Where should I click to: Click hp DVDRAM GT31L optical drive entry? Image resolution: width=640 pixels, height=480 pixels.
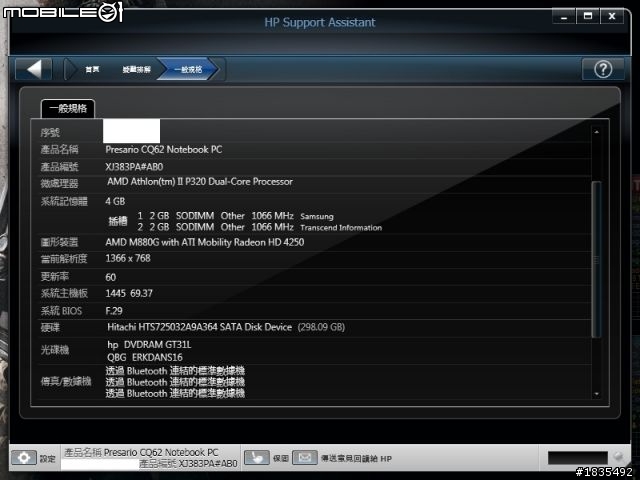(149, 345)
